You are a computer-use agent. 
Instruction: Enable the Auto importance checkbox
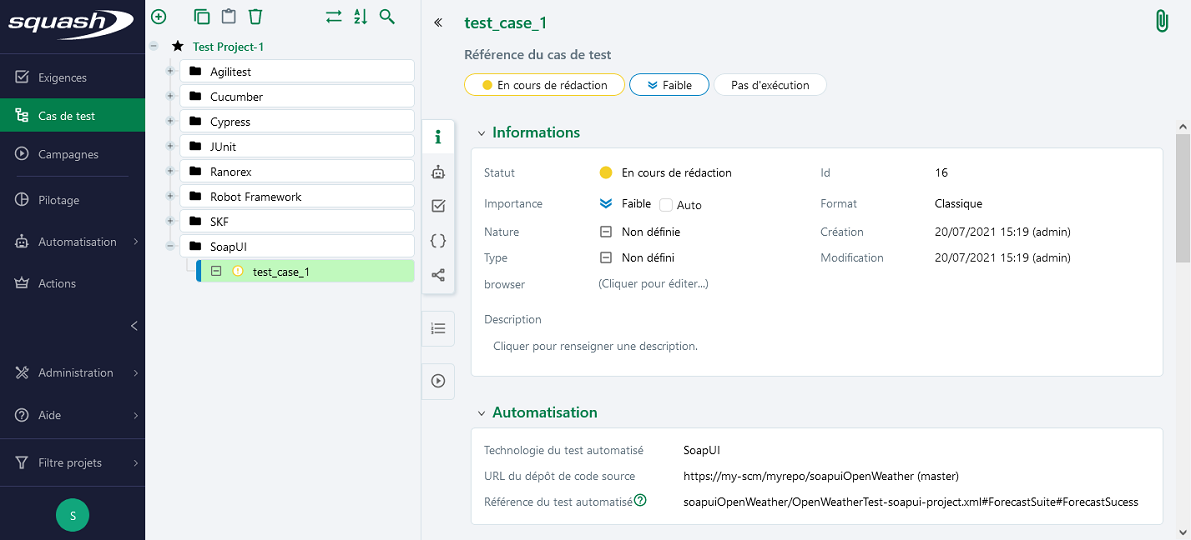pos(666,204)
